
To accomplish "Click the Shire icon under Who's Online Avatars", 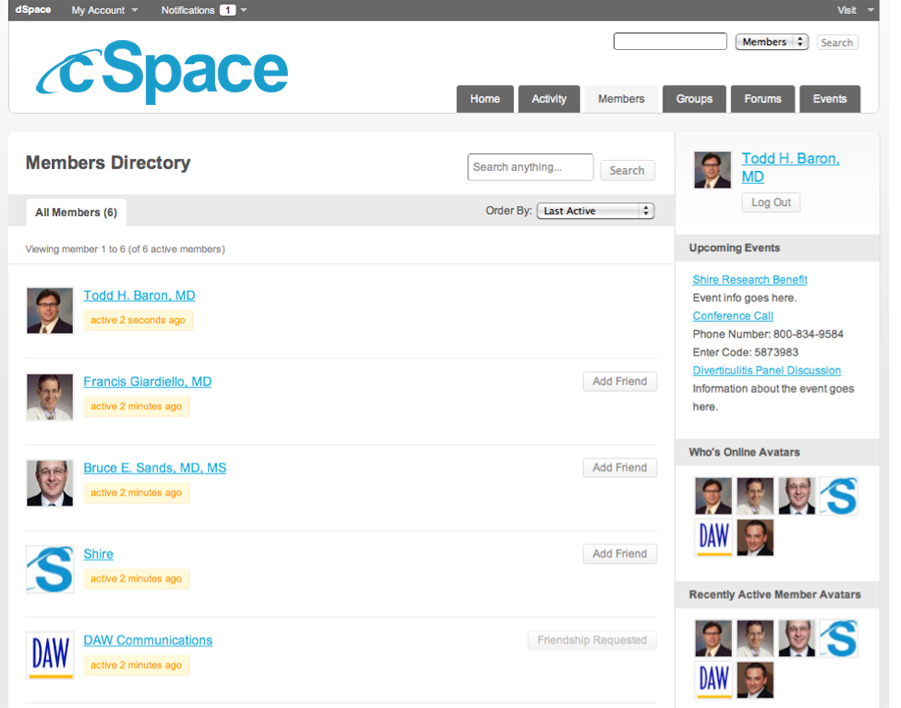I will click(x=839, y=496).
